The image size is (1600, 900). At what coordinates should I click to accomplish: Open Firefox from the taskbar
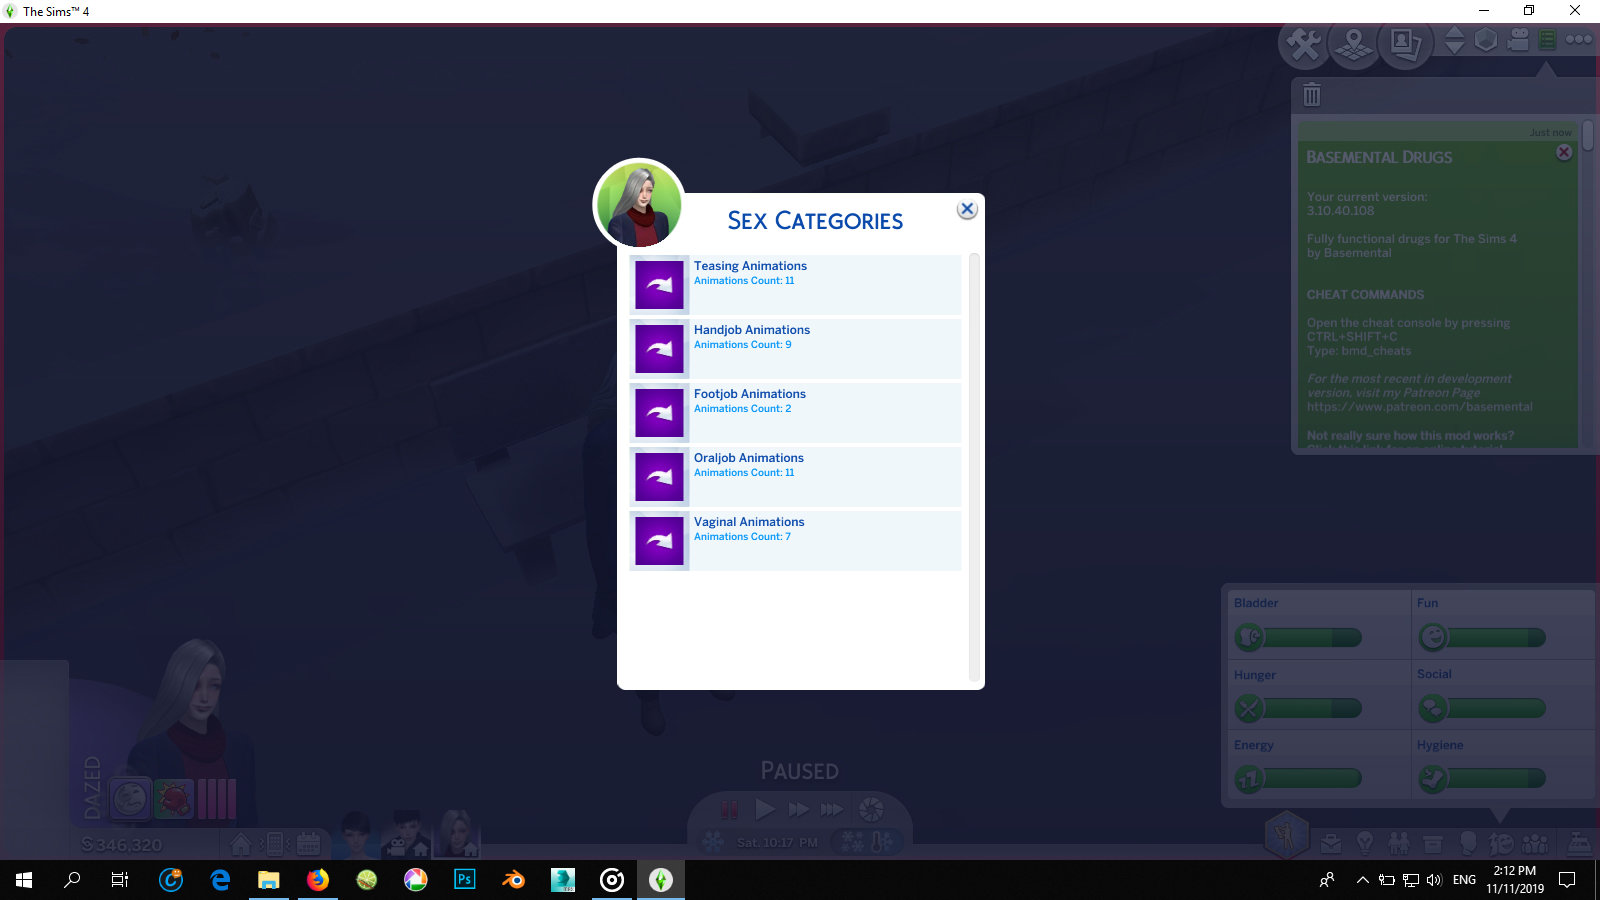[318, 880]
